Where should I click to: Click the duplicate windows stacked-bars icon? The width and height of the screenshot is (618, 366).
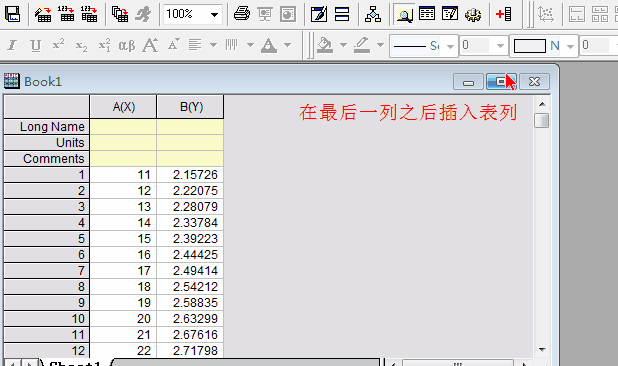[x=342, y=14]
